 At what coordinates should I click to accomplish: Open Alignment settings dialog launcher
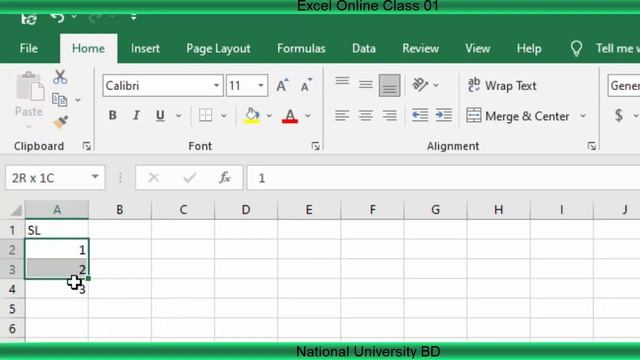coord(592,146)
